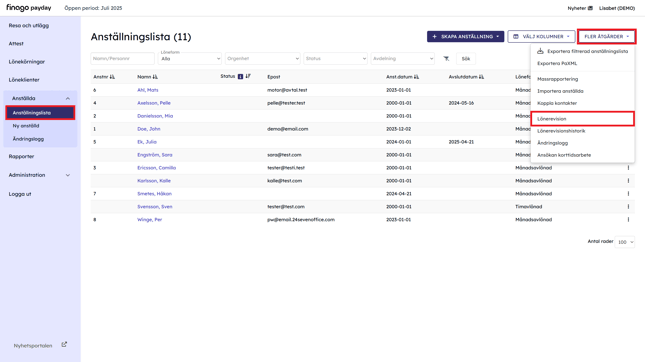The image size is (645, 362).
Task: Open Ny anställd in sidebar
Action: tap(26, 126)
